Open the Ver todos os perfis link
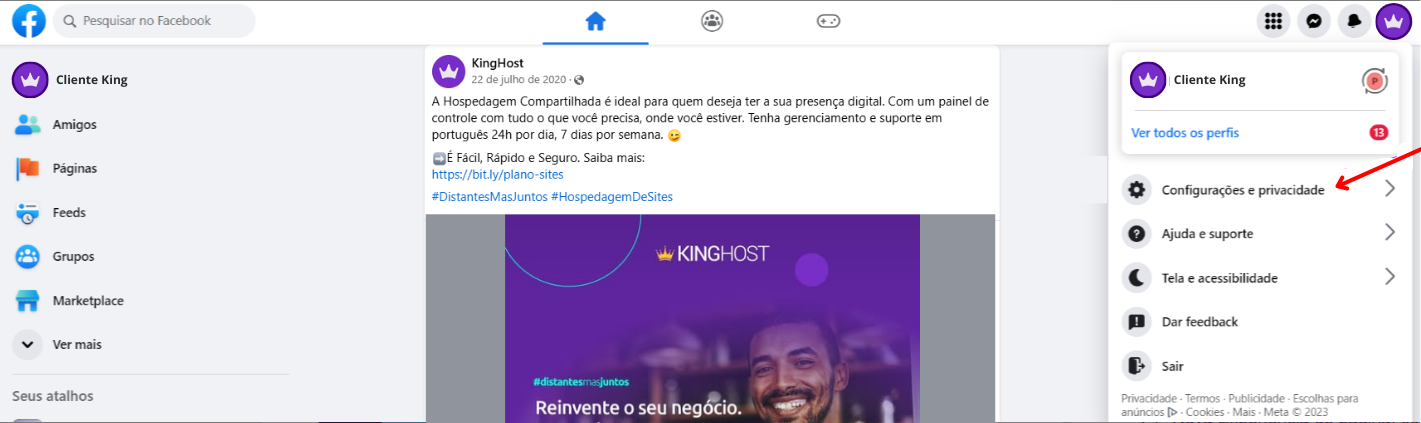This screenshot has width=1421, height=423. pyautogui.click(x=1185, y=133)
